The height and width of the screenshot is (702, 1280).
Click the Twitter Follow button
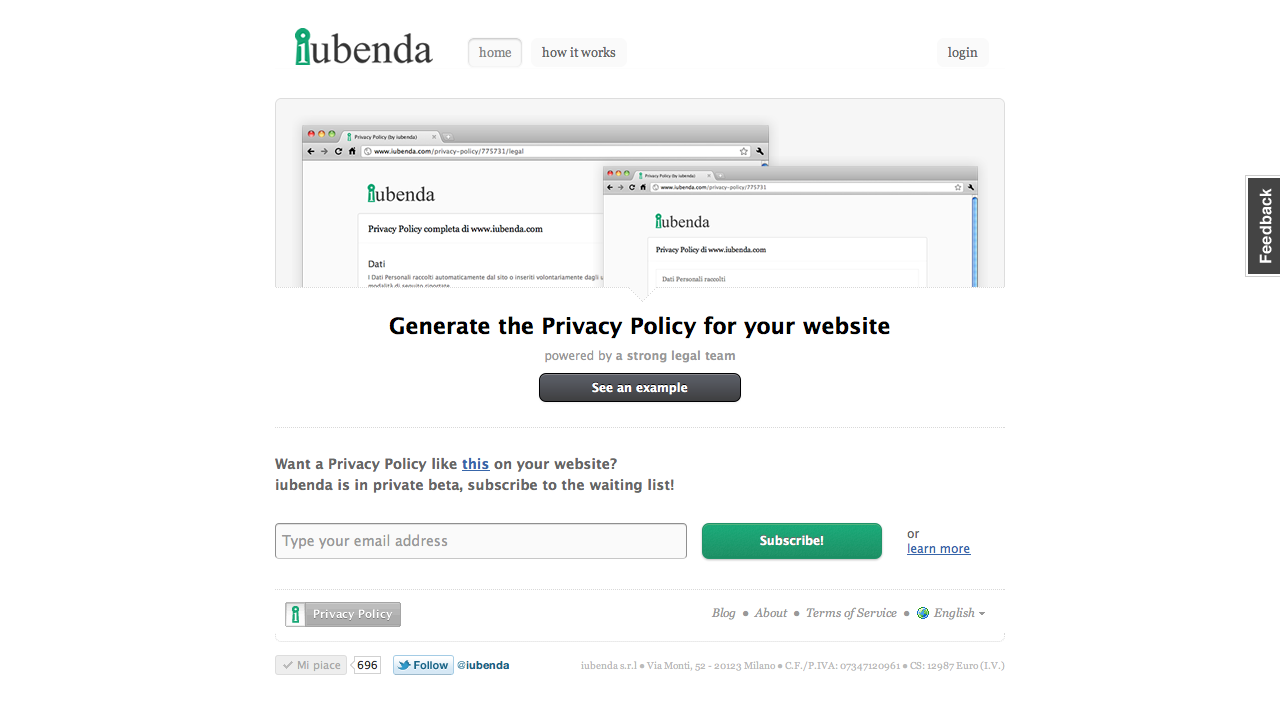[x=423, y=665]
